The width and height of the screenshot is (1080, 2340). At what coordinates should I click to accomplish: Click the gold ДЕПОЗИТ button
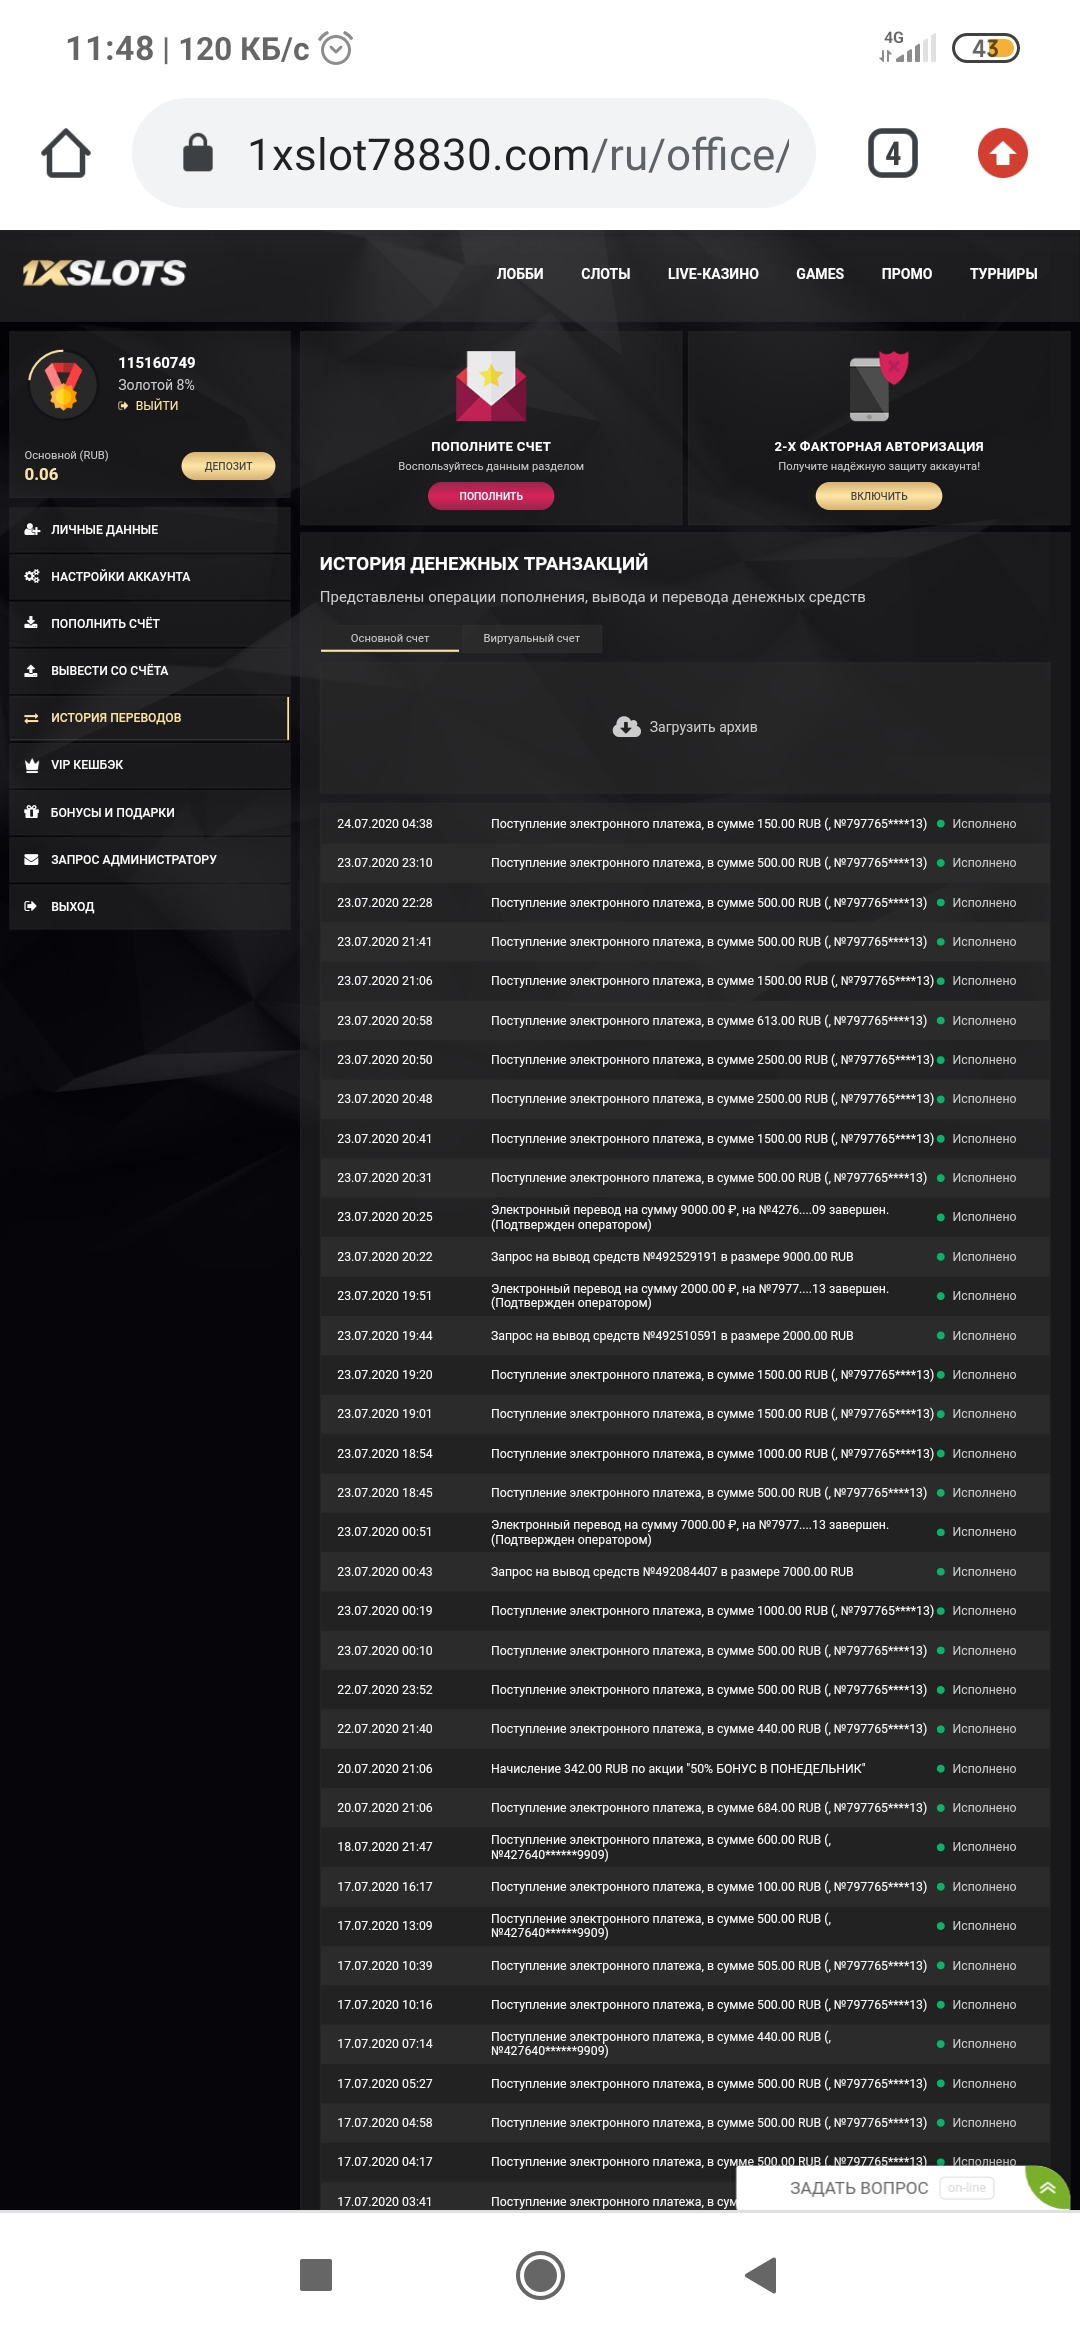coord(228,466)
